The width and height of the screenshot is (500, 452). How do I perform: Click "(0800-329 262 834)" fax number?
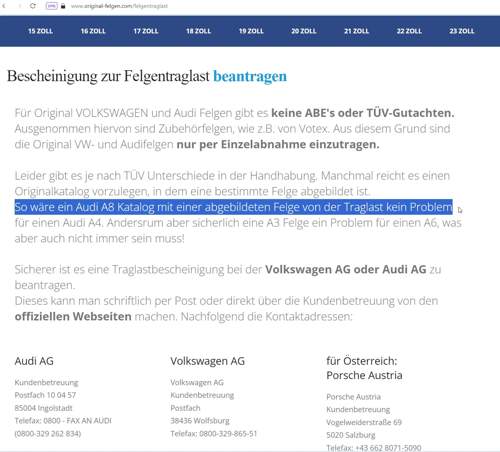48,434
